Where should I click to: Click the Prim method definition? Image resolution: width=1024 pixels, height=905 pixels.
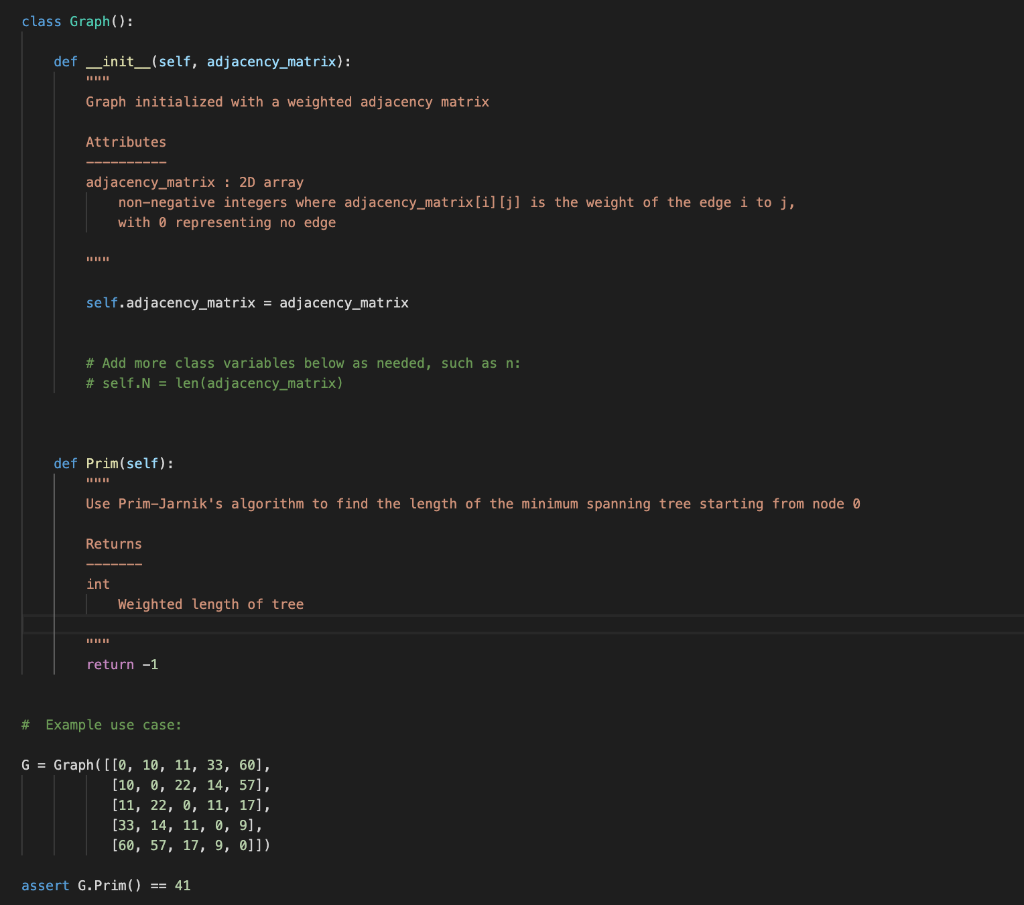101,463
